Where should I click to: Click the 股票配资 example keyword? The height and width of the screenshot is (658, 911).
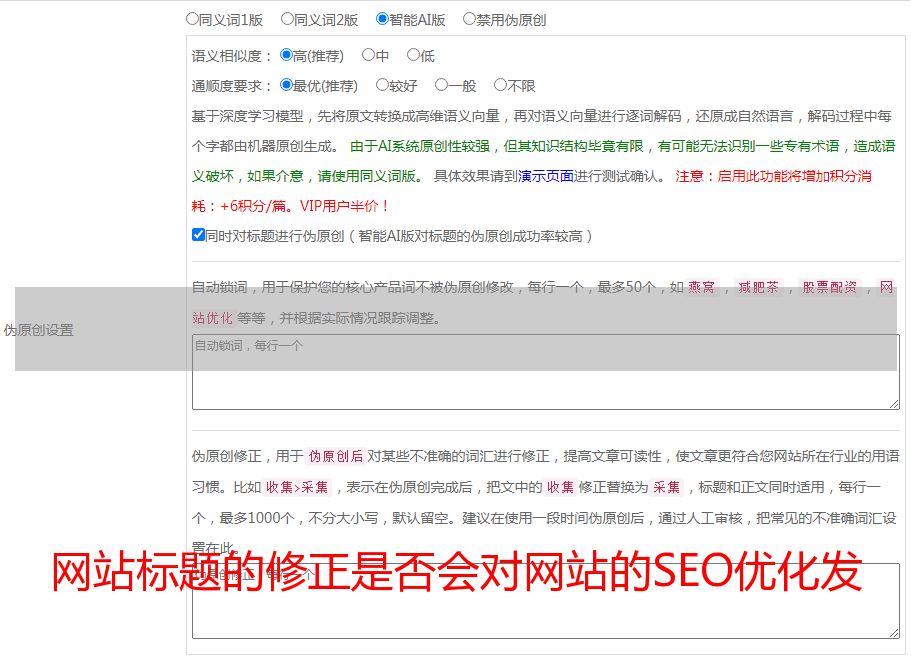[830, 287]
